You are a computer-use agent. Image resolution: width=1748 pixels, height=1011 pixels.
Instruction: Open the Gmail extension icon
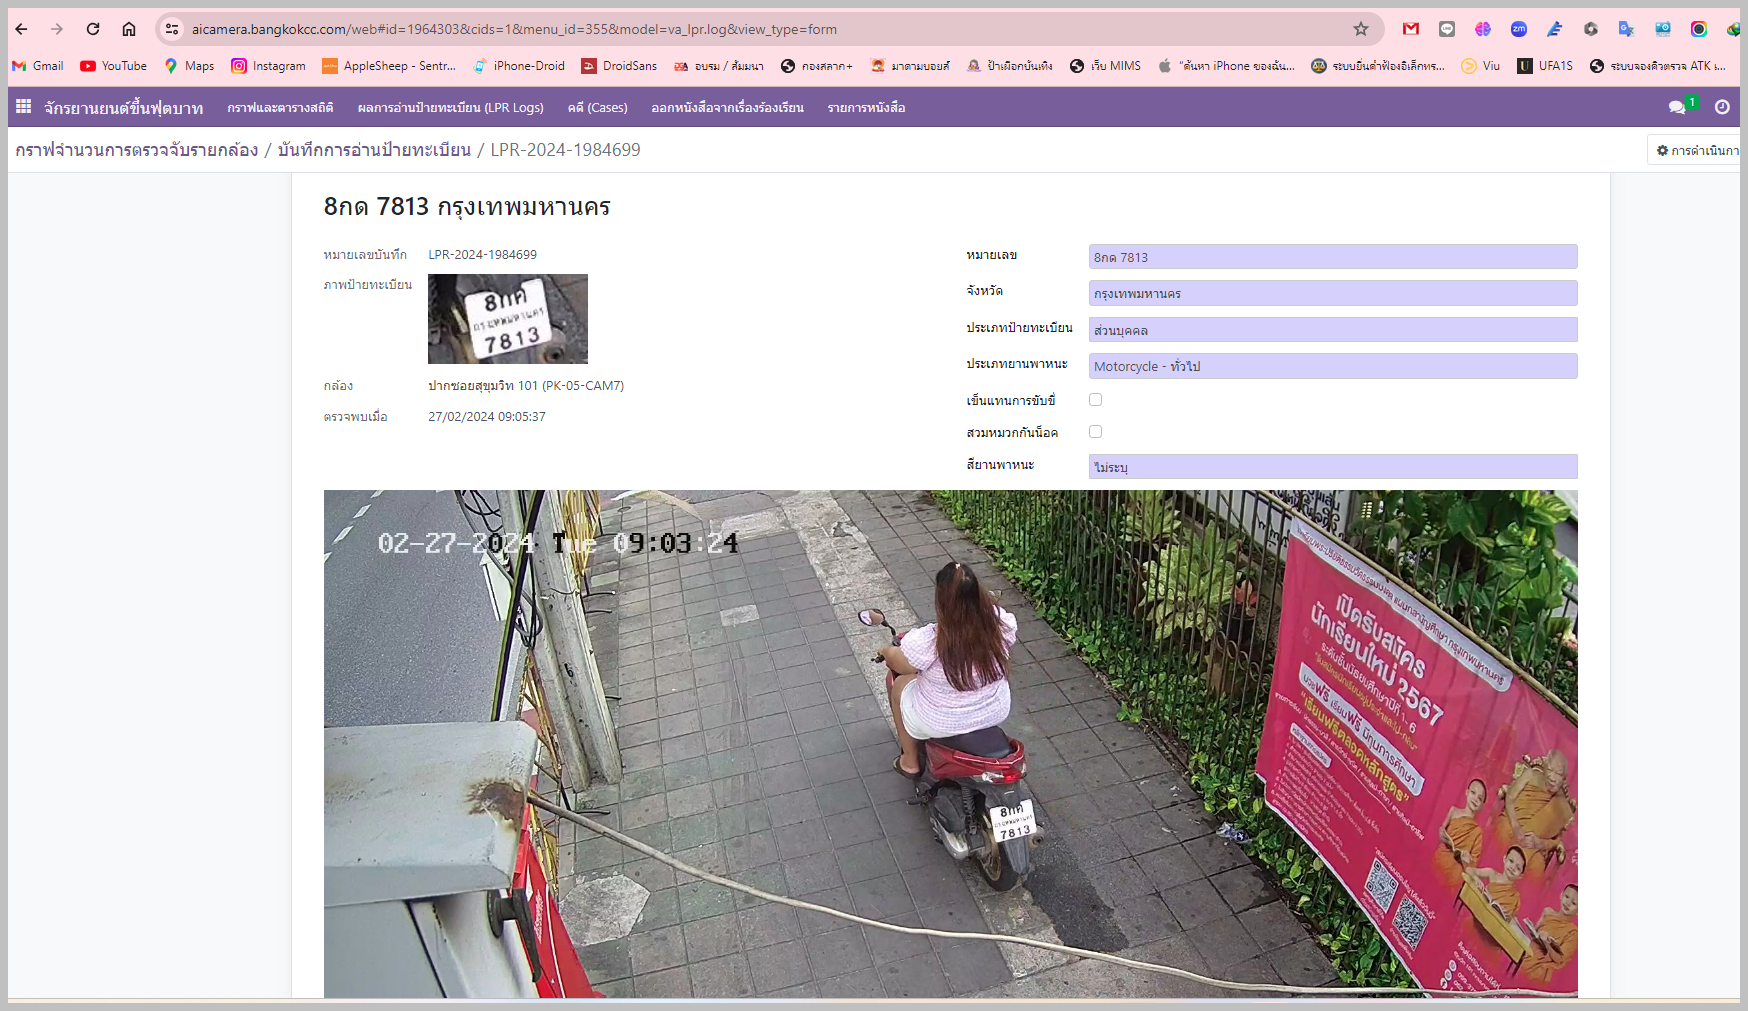tap(1410, 29)
